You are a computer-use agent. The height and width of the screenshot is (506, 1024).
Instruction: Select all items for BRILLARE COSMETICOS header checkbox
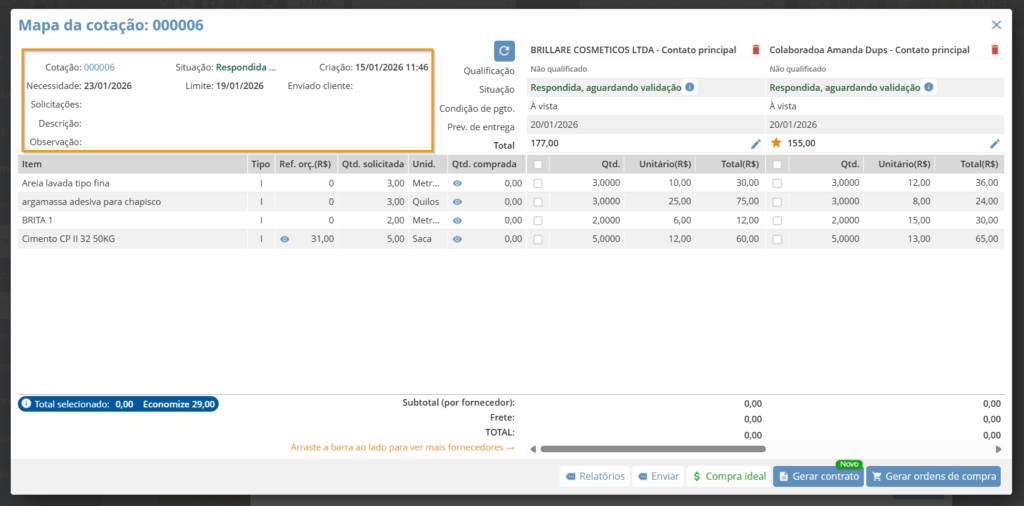pos(539,164)
